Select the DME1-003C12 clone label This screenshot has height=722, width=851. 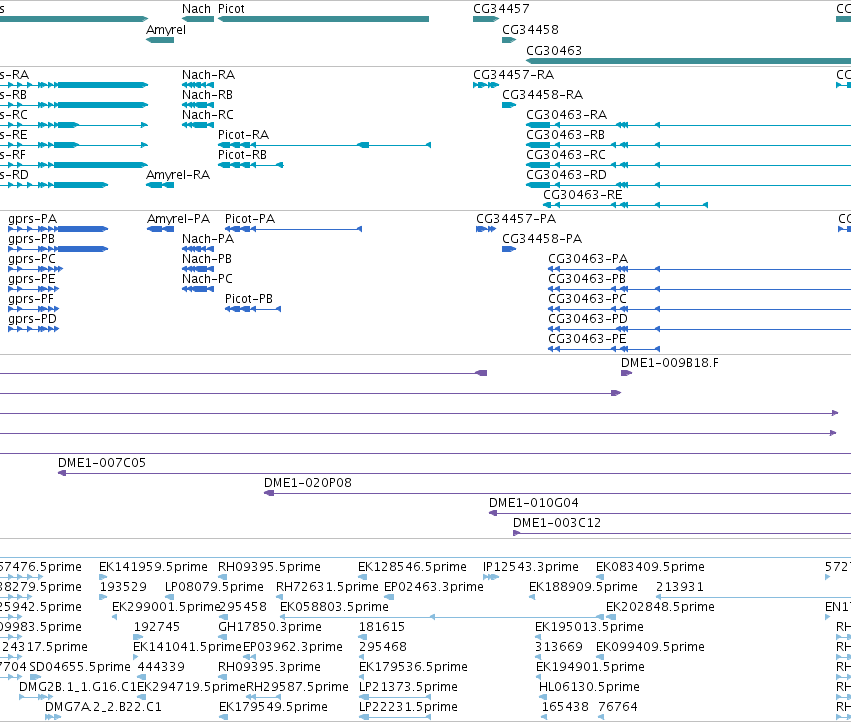point(557,523)
